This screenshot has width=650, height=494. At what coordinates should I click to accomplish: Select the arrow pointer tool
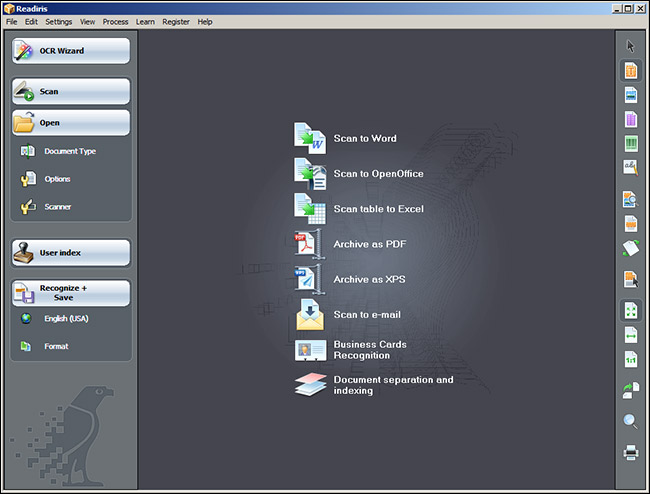[631, 46]
